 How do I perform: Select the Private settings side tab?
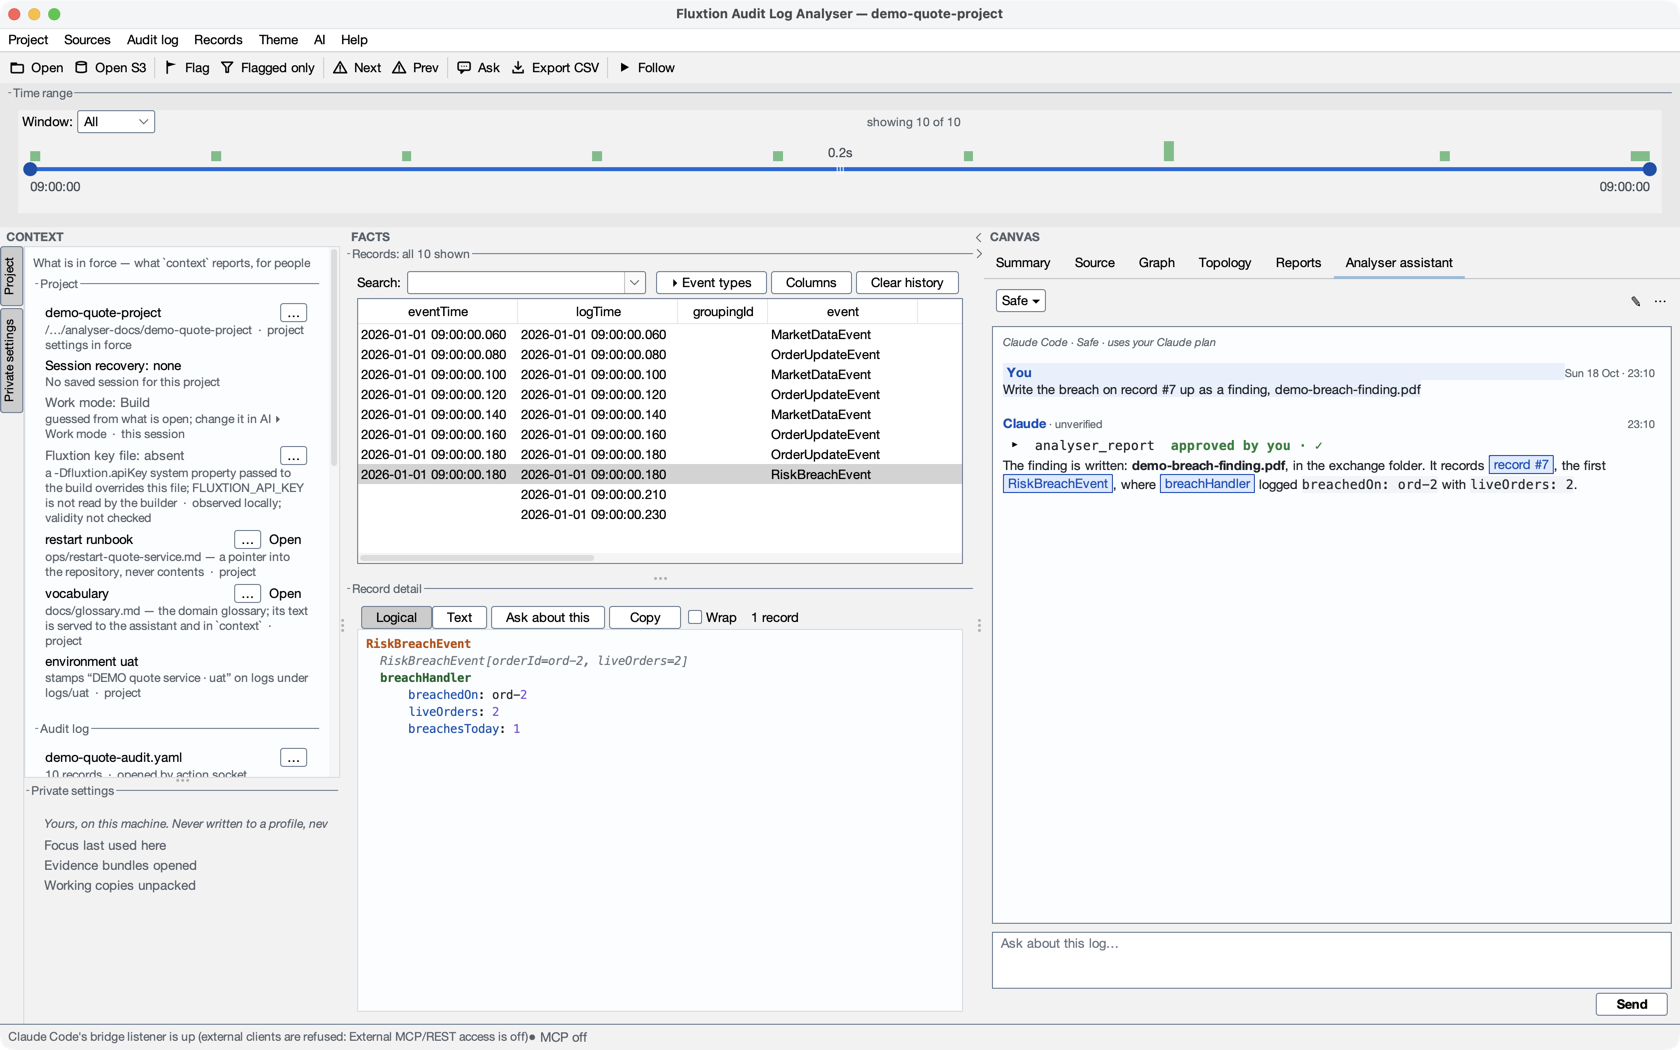point(10,361)
